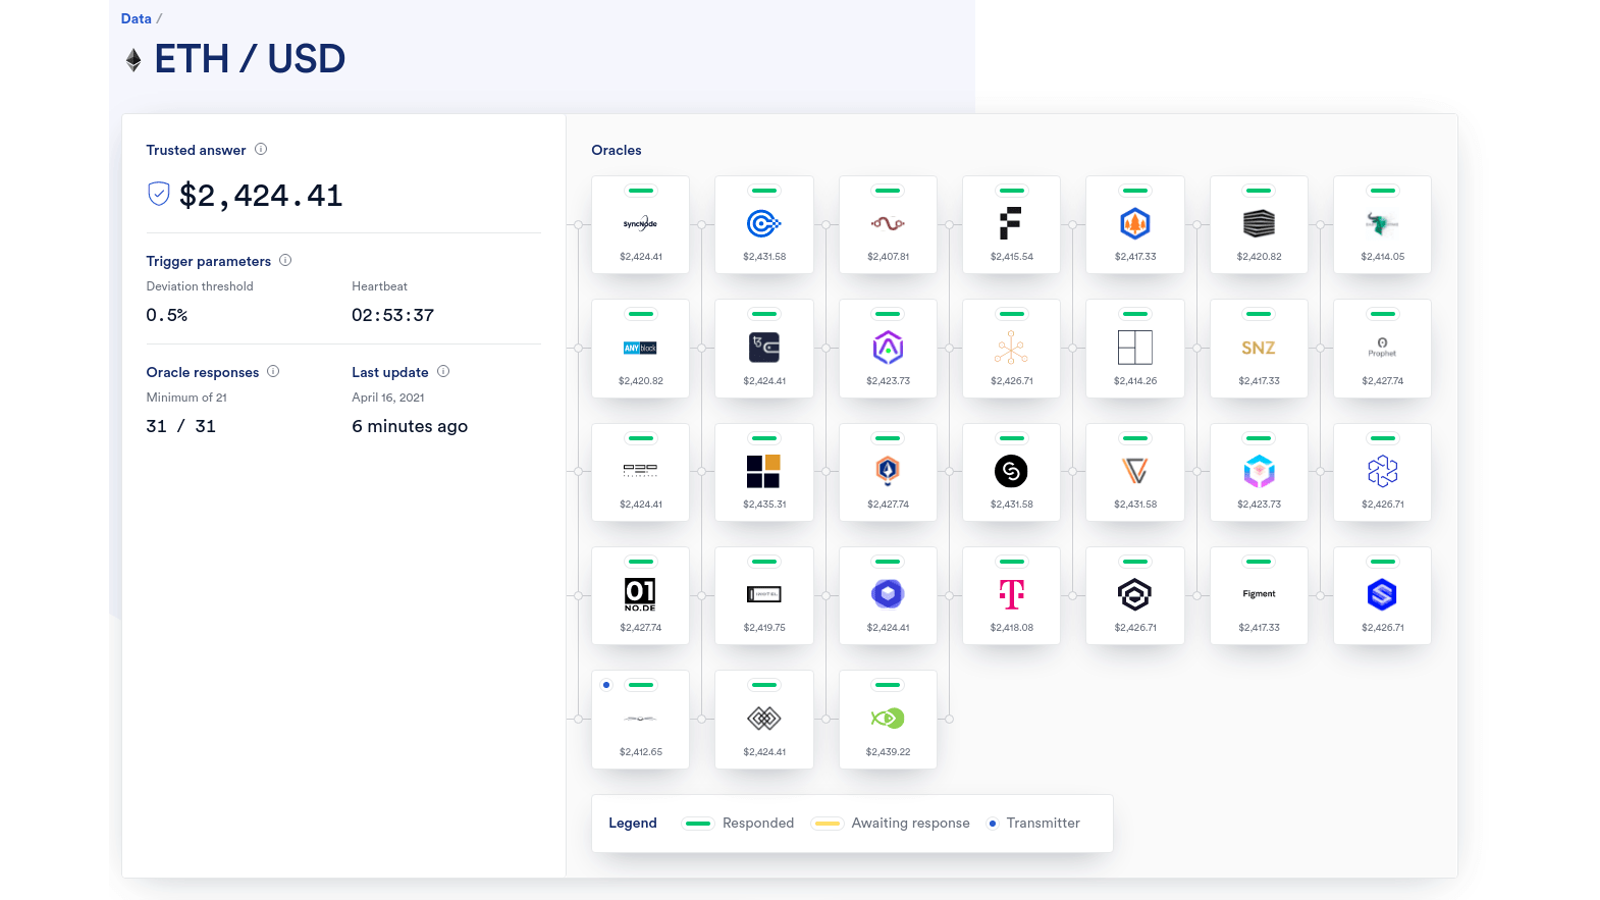Select the orange network-node oracle at $2,426.71
This screenshot has height=900, width=1600.
point(1011,349)
